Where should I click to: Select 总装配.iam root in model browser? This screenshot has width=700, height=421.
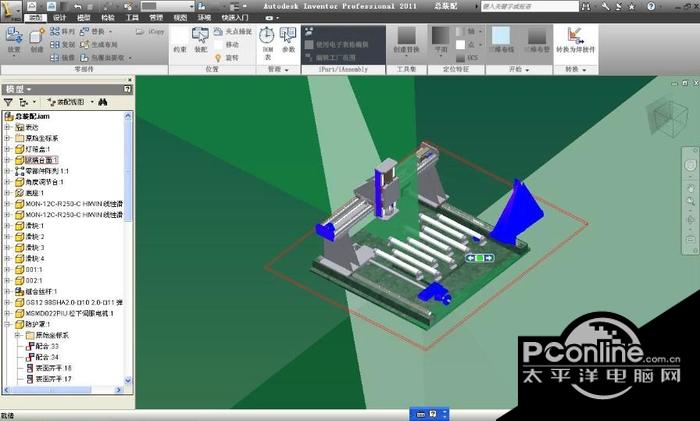32,116
